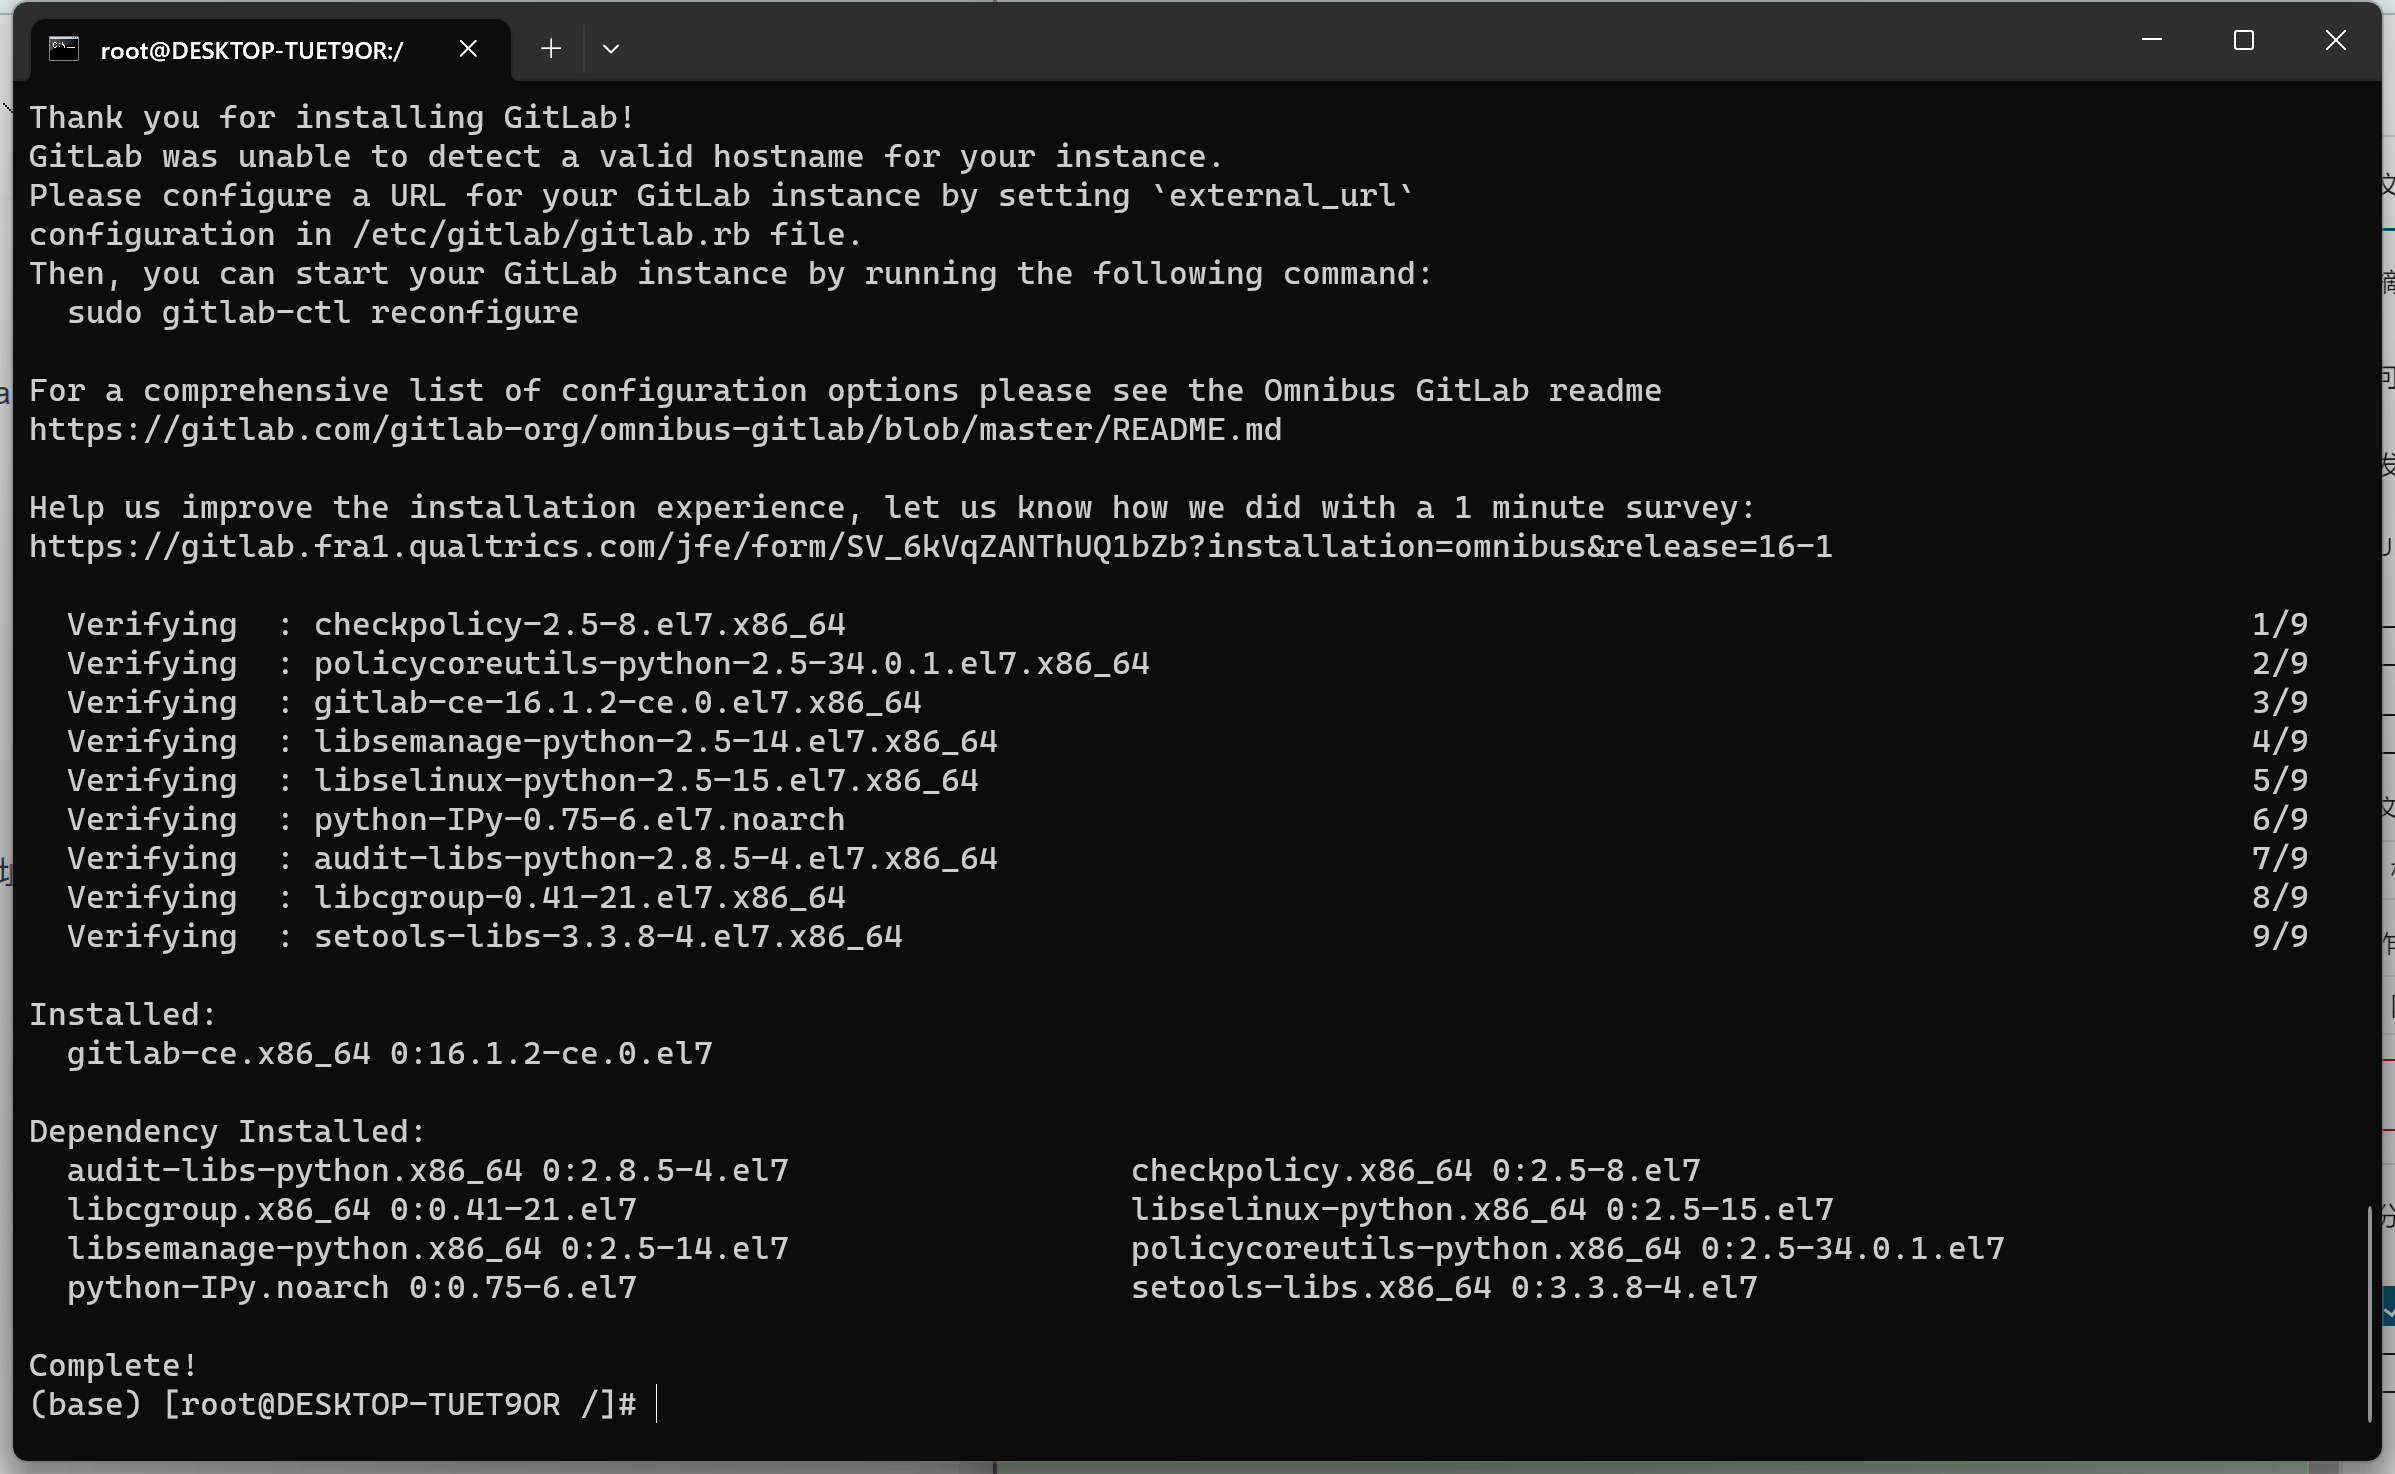This screenshot has height=1474, width=2395.
Task: Open the omnibus-gitlab README.md URL
Action: (x=655, y=430)
